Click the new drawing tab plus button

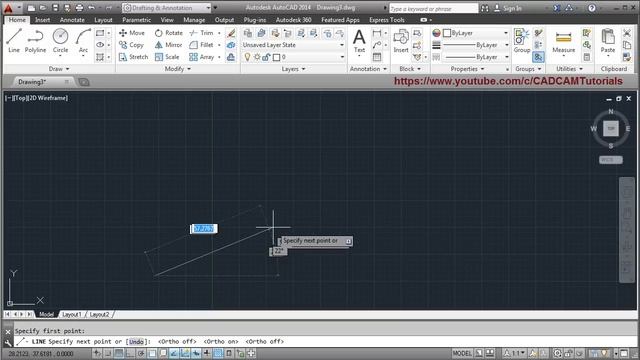(x=84, y=82)
